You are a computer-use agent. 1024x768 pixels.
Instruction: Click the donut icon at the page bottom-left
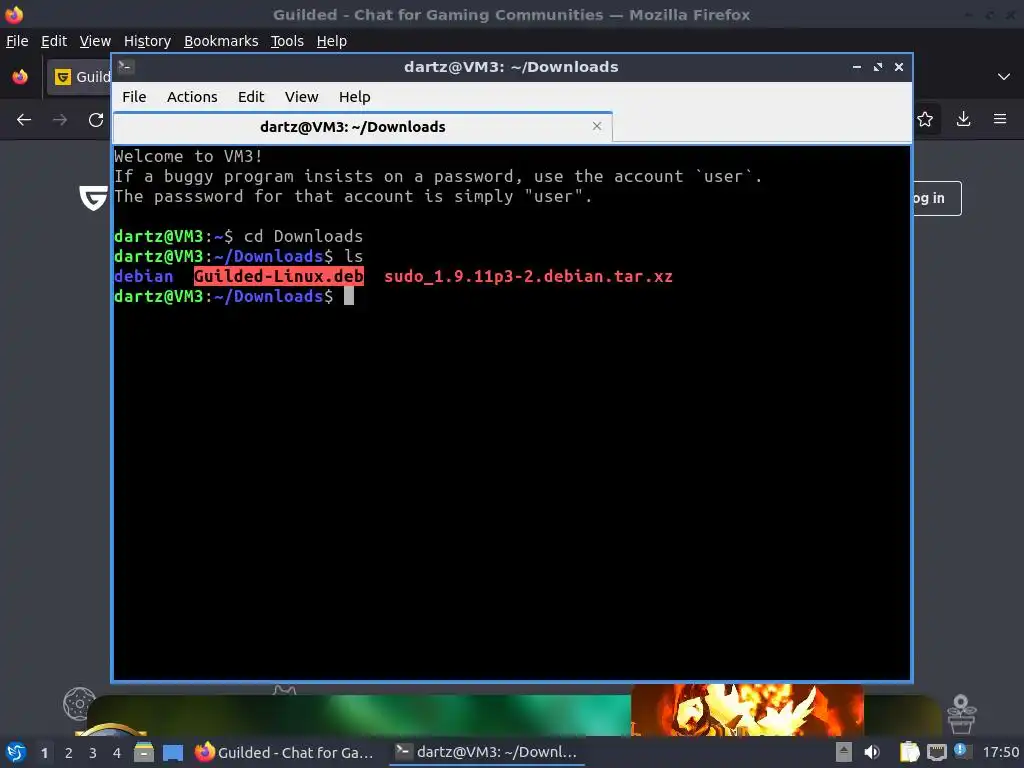(x=79, y=703)
